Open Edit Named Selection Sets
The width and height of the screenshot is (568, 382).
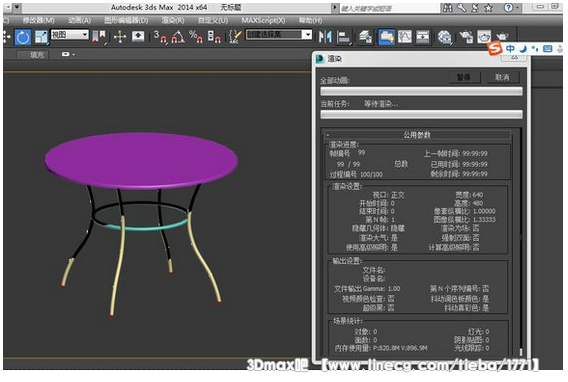click(235, 37)
